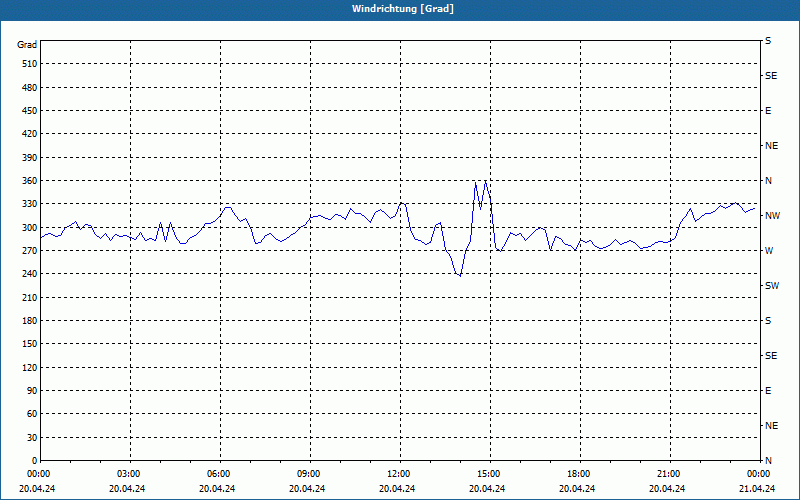Click the 20.04.24 date under 03:00

click(x=127, y=489)
